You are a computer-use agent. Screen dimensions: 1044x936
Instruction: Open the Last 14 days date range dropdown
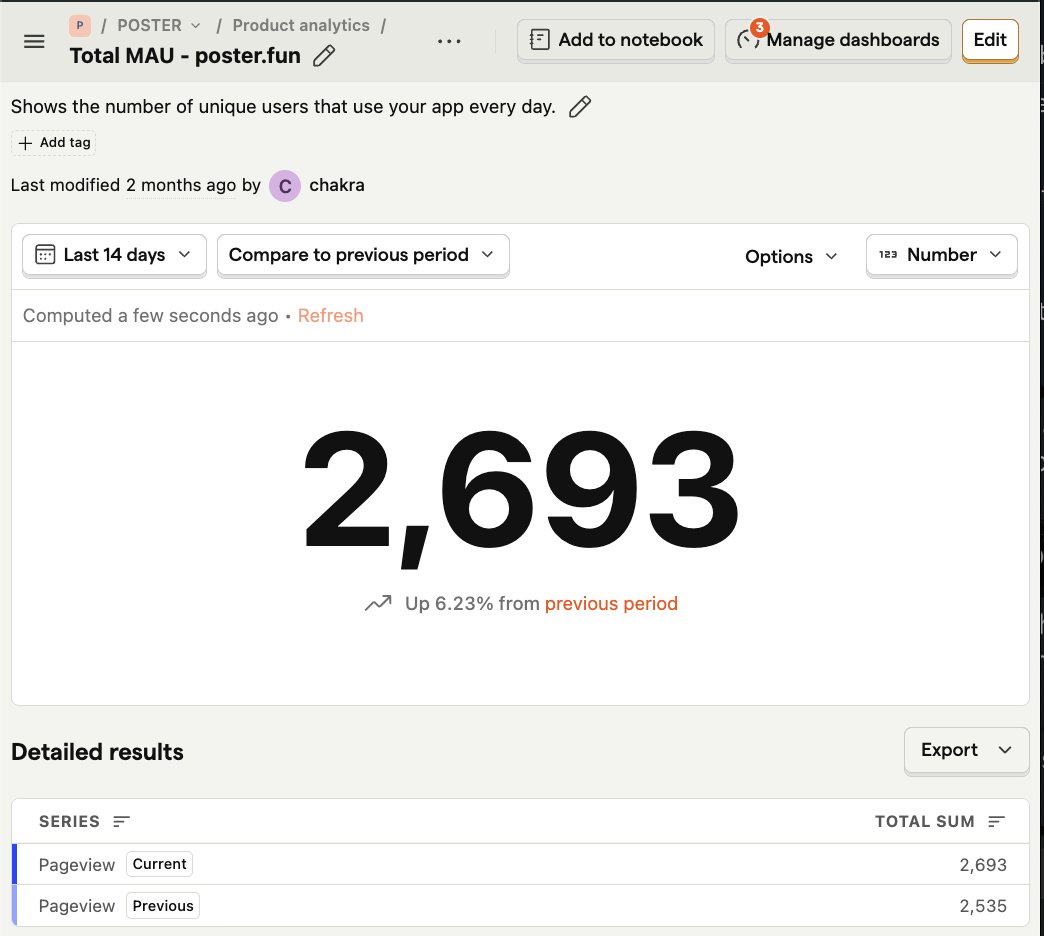pos(115,255)
